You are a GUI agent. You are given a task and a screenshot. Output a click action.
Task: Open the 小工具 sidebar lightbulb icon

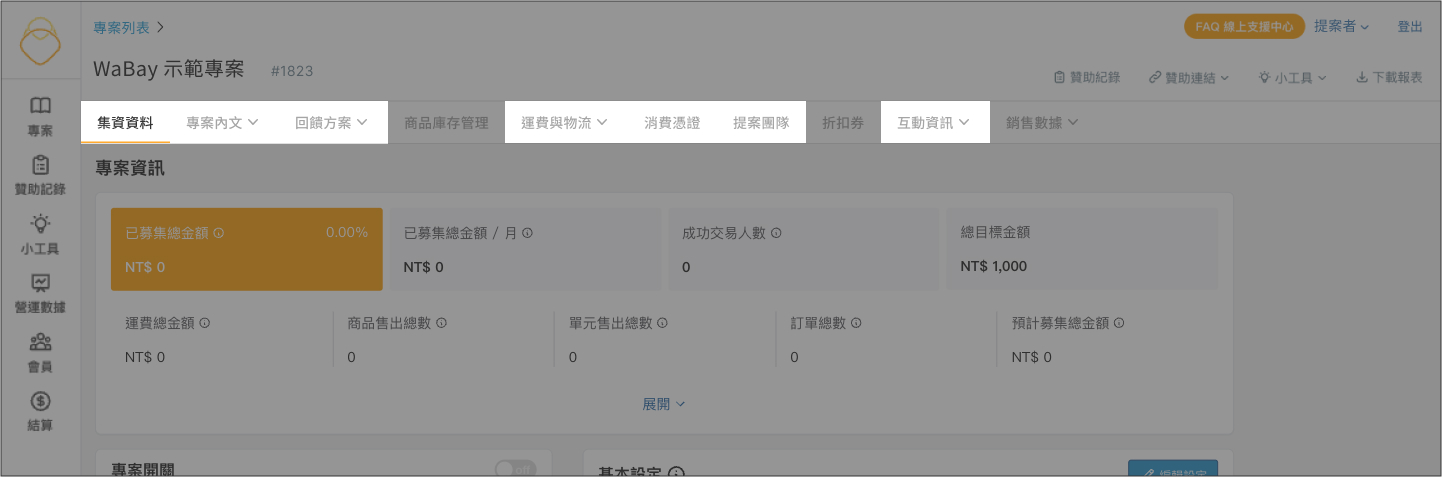40,223
